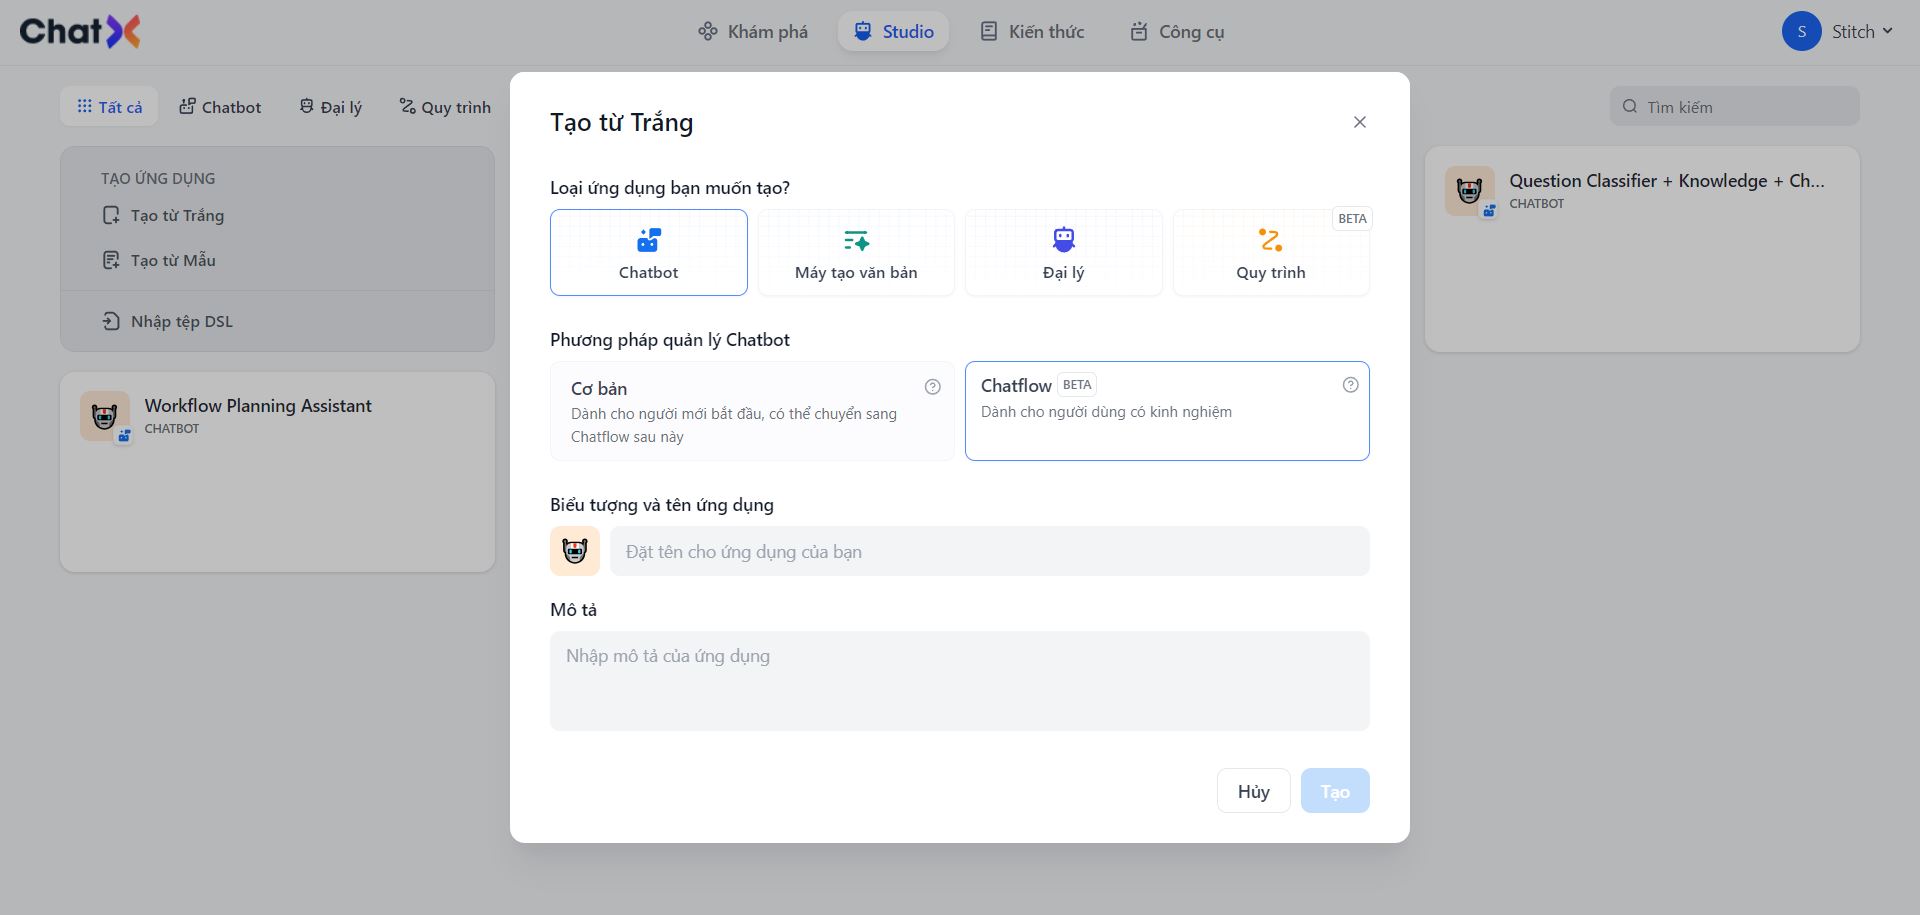Viewport: 1920px width, 915px height.
Task: Click the Workflow Planning Assistant app icon
Action: [105, 416]
